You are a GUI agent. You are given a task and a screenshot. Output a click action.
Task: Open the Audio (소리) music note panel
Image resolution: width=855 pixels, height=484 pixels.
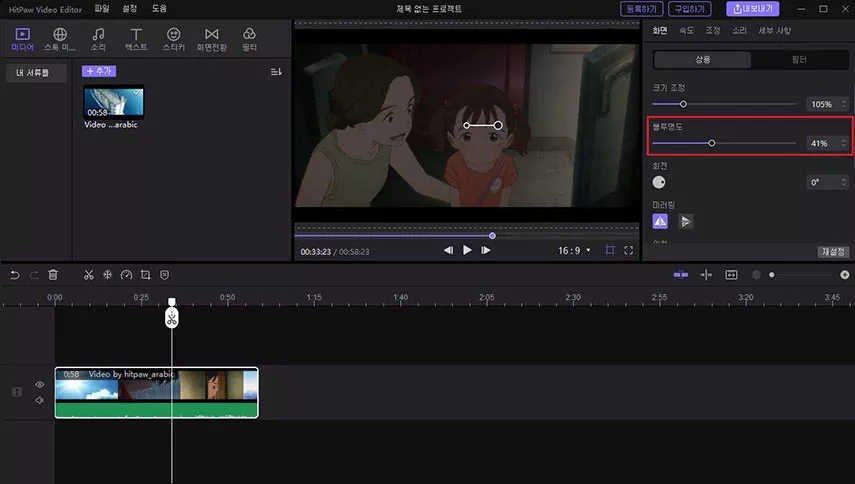coord(98,40)
